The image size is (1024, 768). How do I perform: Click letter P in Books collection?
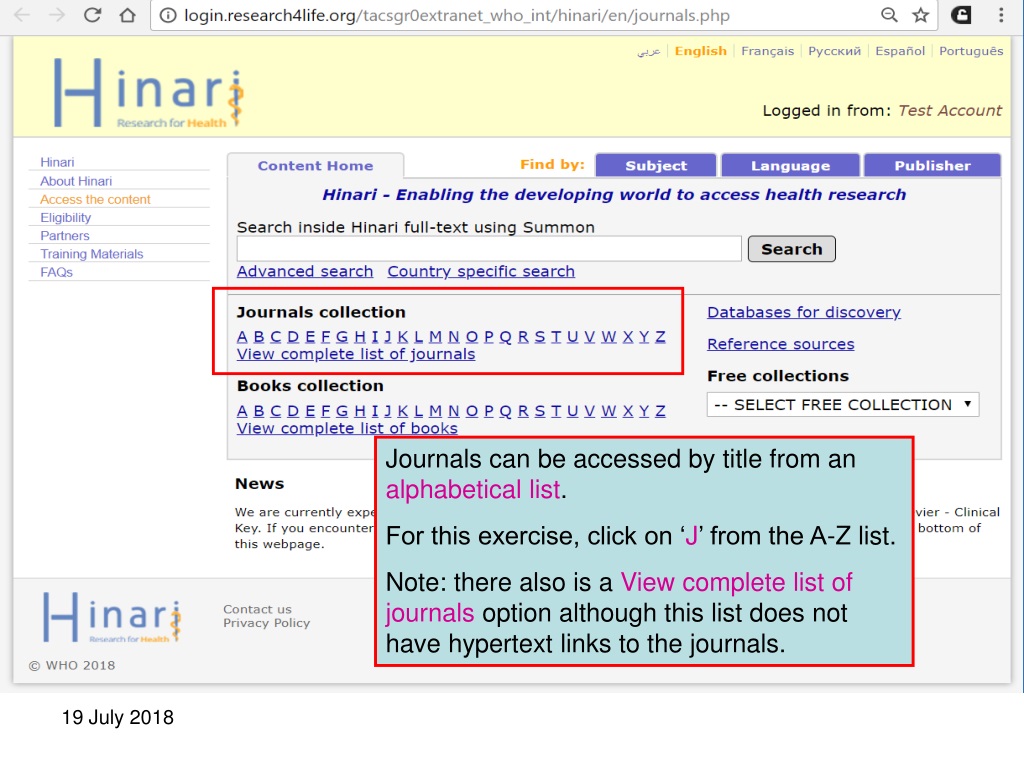pyautogui.click(x=488, y=411)
